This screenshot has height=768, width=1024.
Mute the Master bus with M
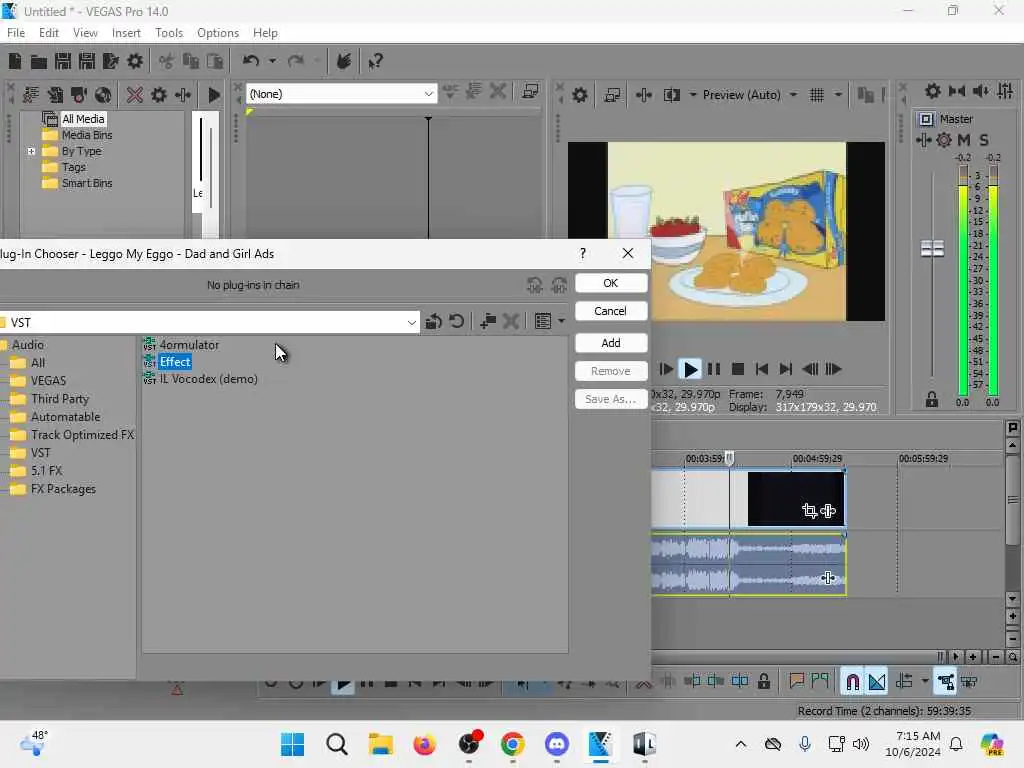[964, 140]
